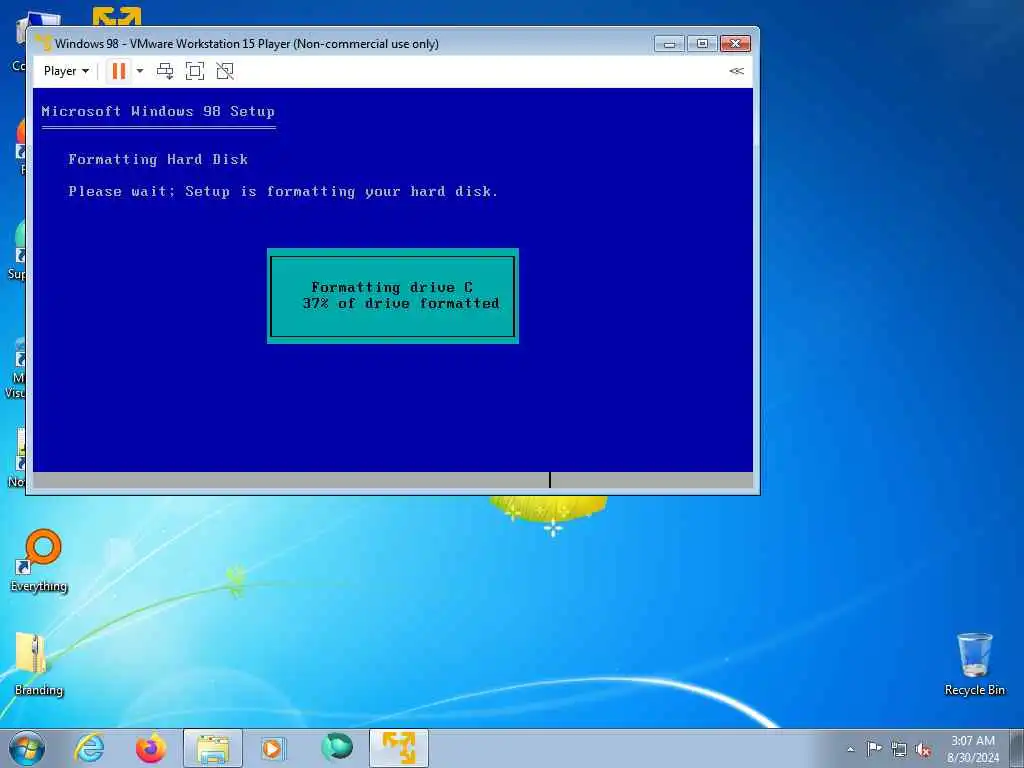Open Action Center flag icon
1024x768 pixels.
point(874,748)
